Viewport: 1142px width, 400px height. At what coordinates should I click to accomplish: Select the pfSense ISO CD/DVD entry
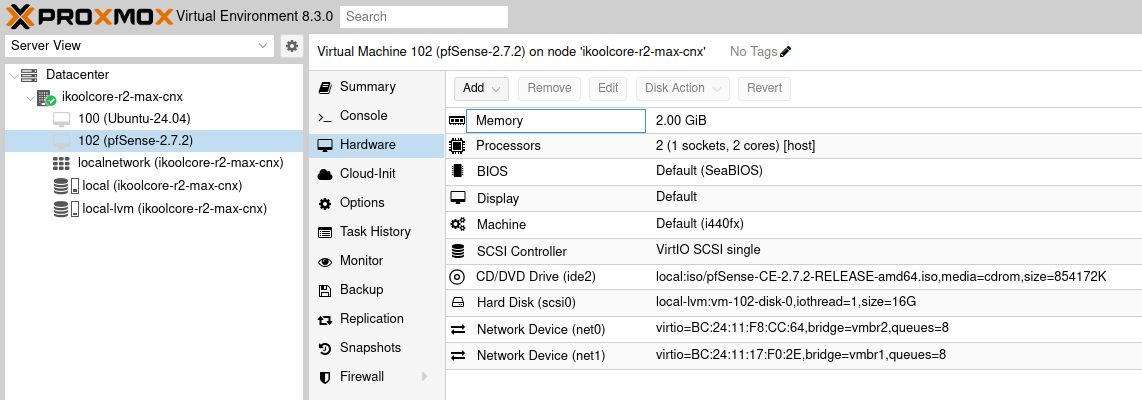(x=881, y=277)
